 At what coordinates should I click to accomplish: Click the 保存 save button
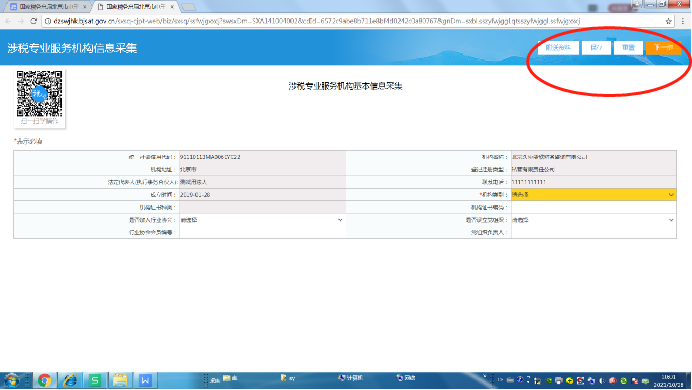596,48
